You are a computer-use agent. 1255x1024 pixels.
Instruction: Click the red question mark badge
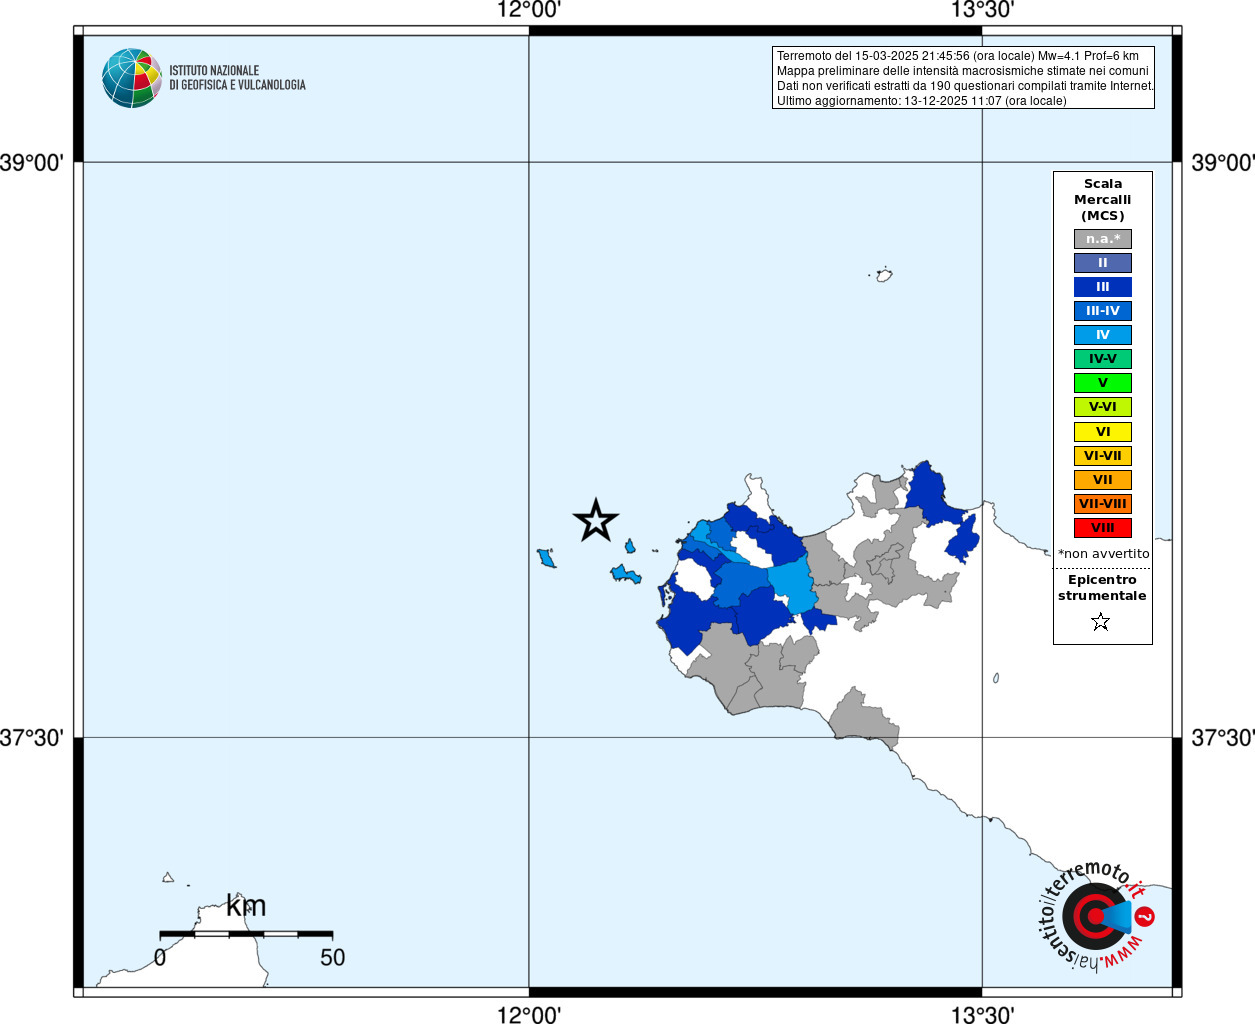pos(1145,916)
